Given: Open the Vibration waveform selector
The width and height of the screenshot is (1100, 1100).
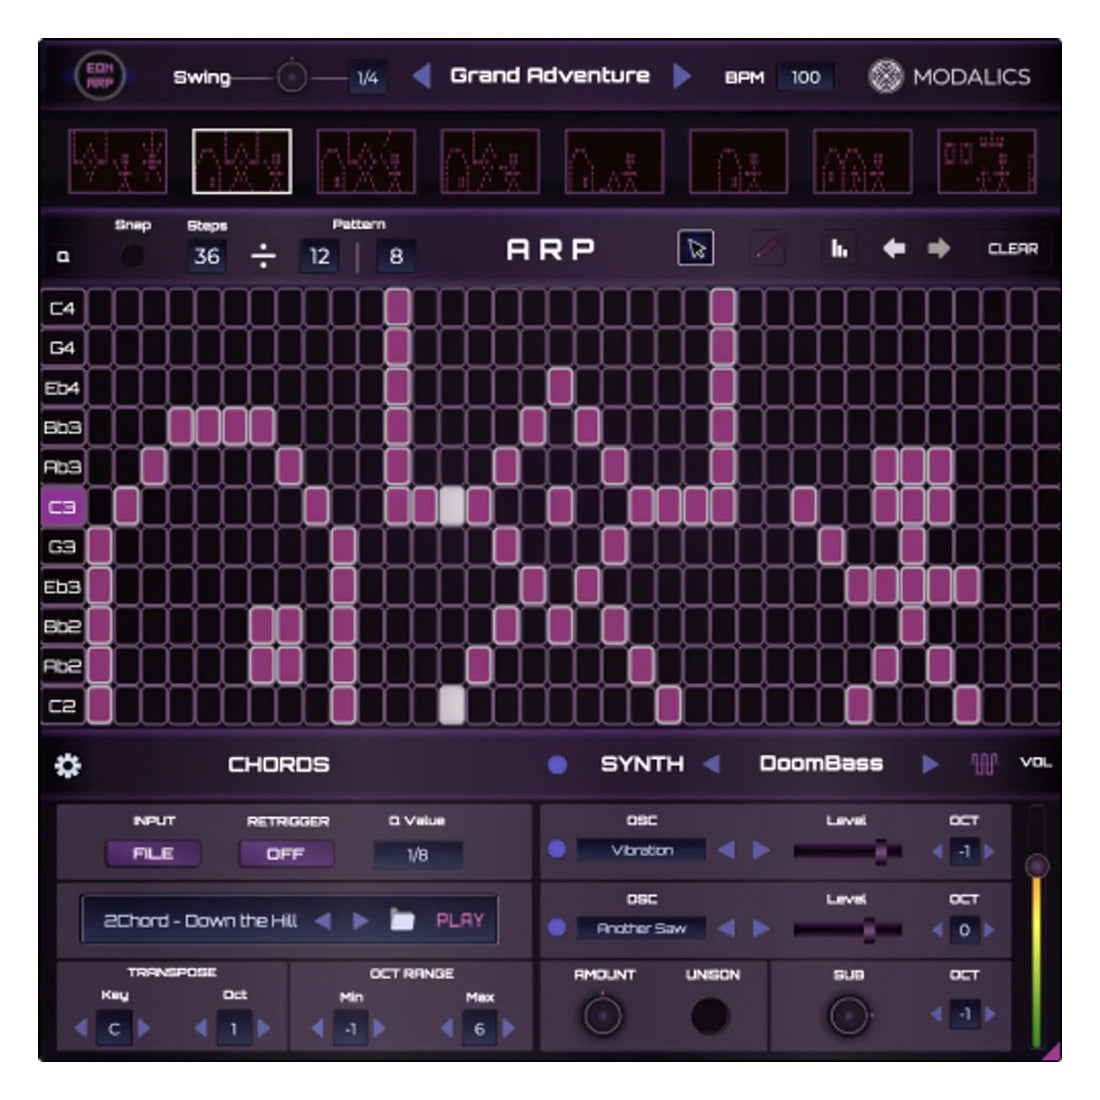Looking at the screenshot, I should (x=641, y=850).
